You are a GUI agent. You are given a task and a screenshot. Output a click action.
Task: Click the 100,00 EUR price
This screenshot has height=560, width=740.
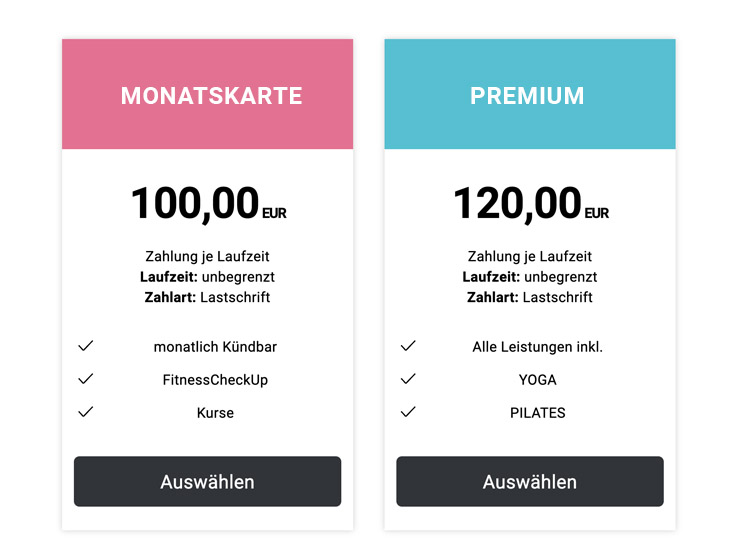207,204
